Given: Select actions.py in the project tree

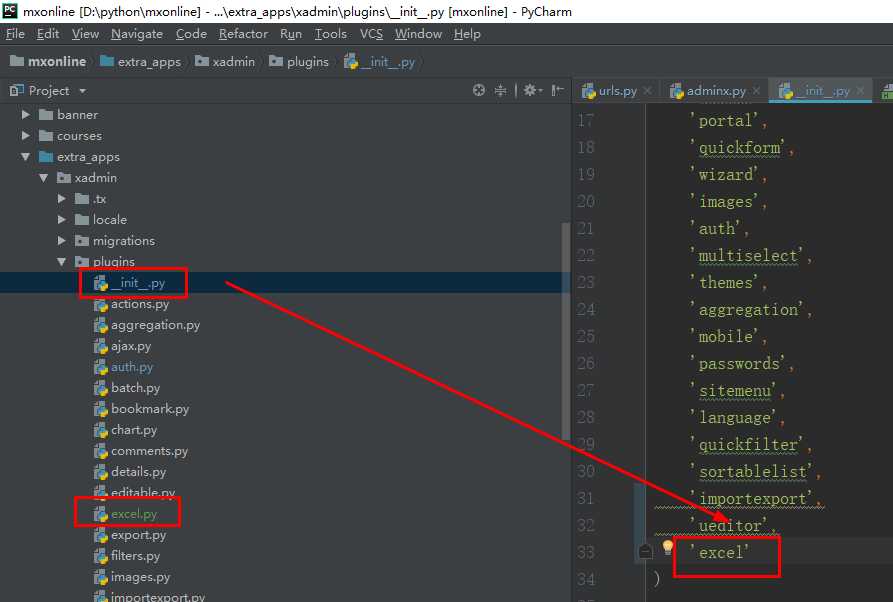Looking at the screenshot, I should (x=132, y=304).
